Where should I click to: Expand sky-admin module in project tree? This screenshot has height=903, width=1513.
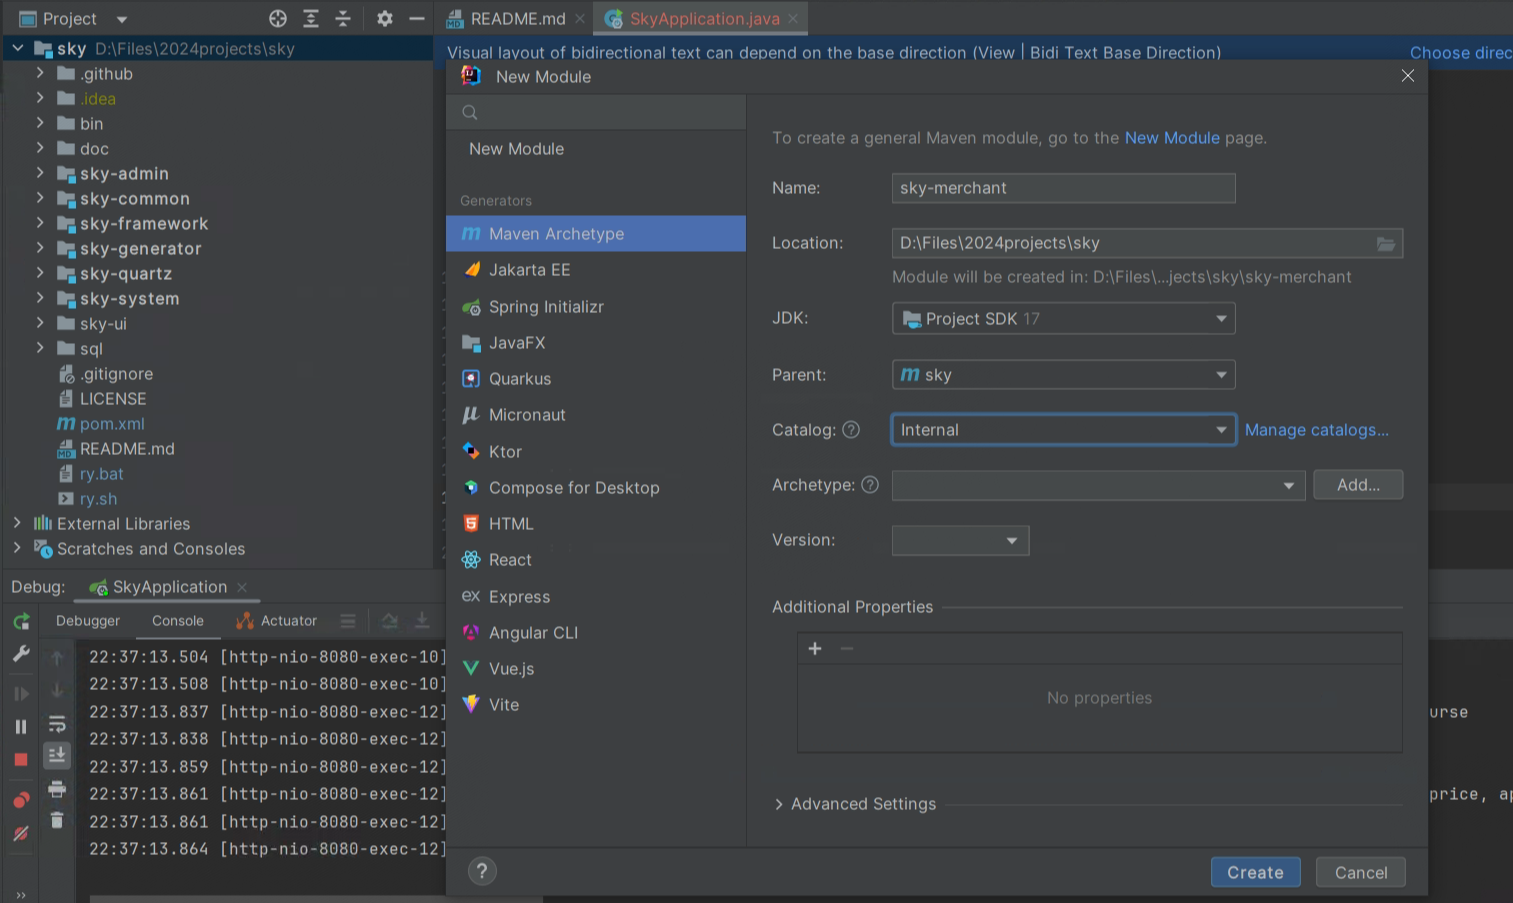40,173
